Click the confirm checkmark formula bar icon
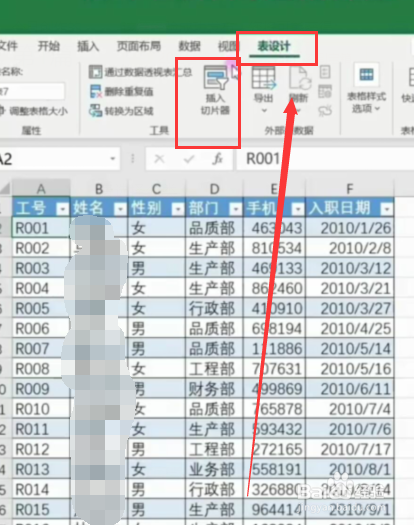The width and height of the screenshot is (414, 525). click(189, 159)
